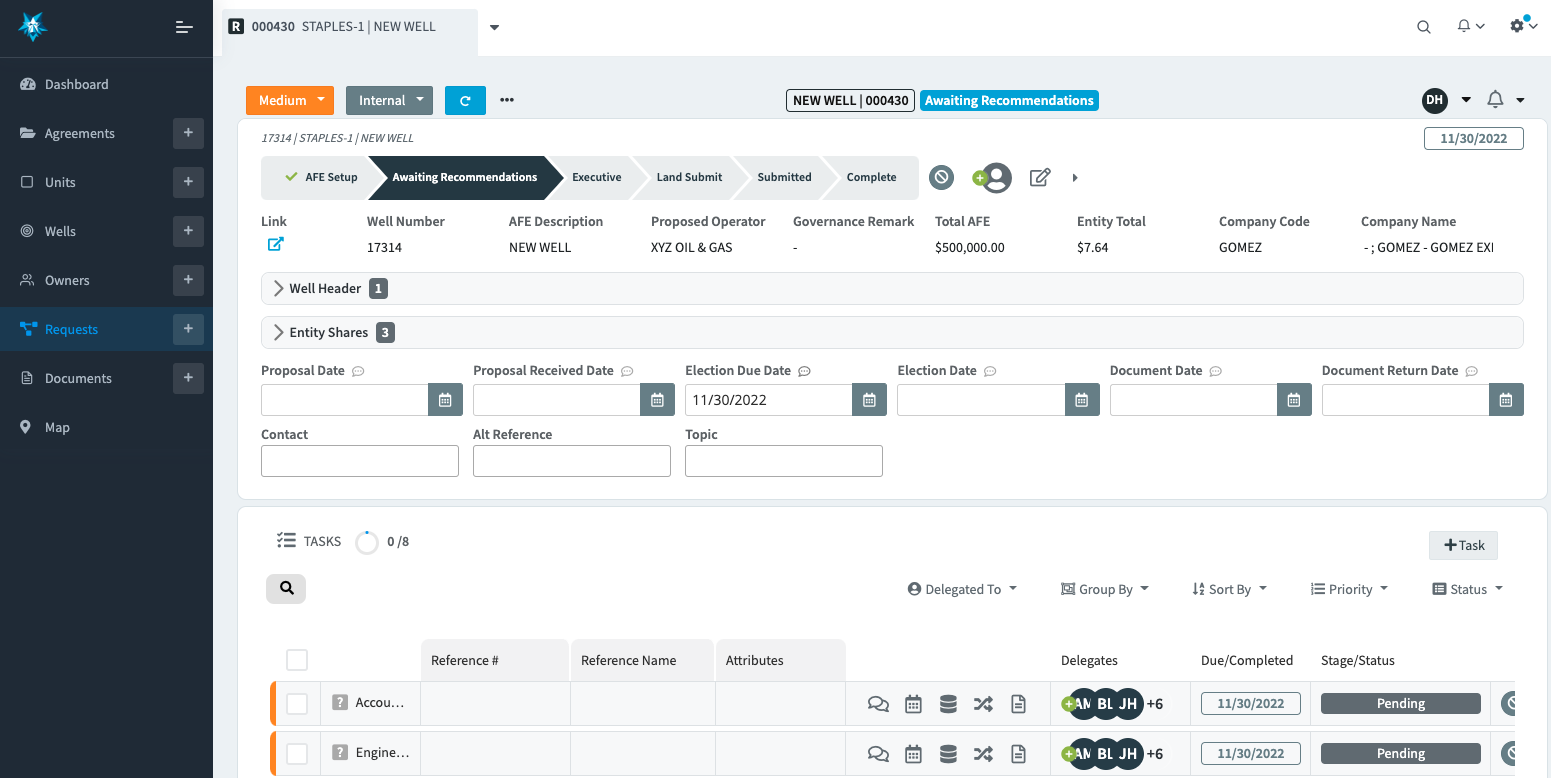The image size is (1551, 778).
Task: Check the Accounting task row checkbox
Action: 297,704
